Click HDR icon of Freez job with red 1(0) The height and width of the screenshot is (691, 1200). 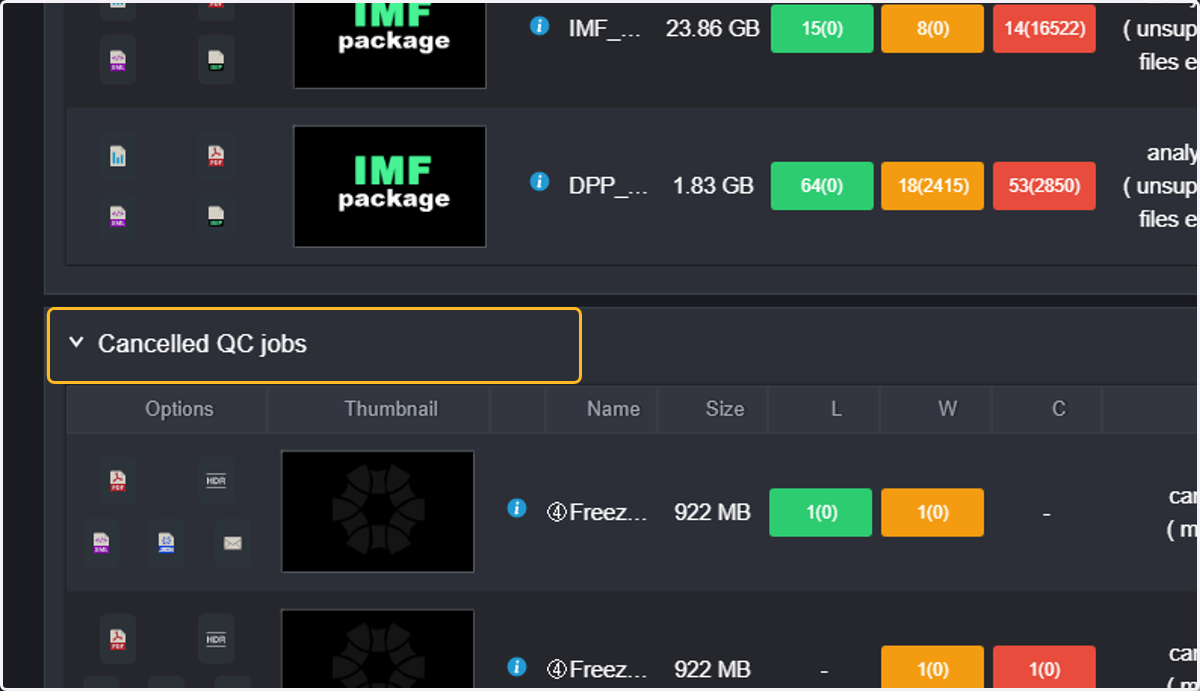(216, 638)
